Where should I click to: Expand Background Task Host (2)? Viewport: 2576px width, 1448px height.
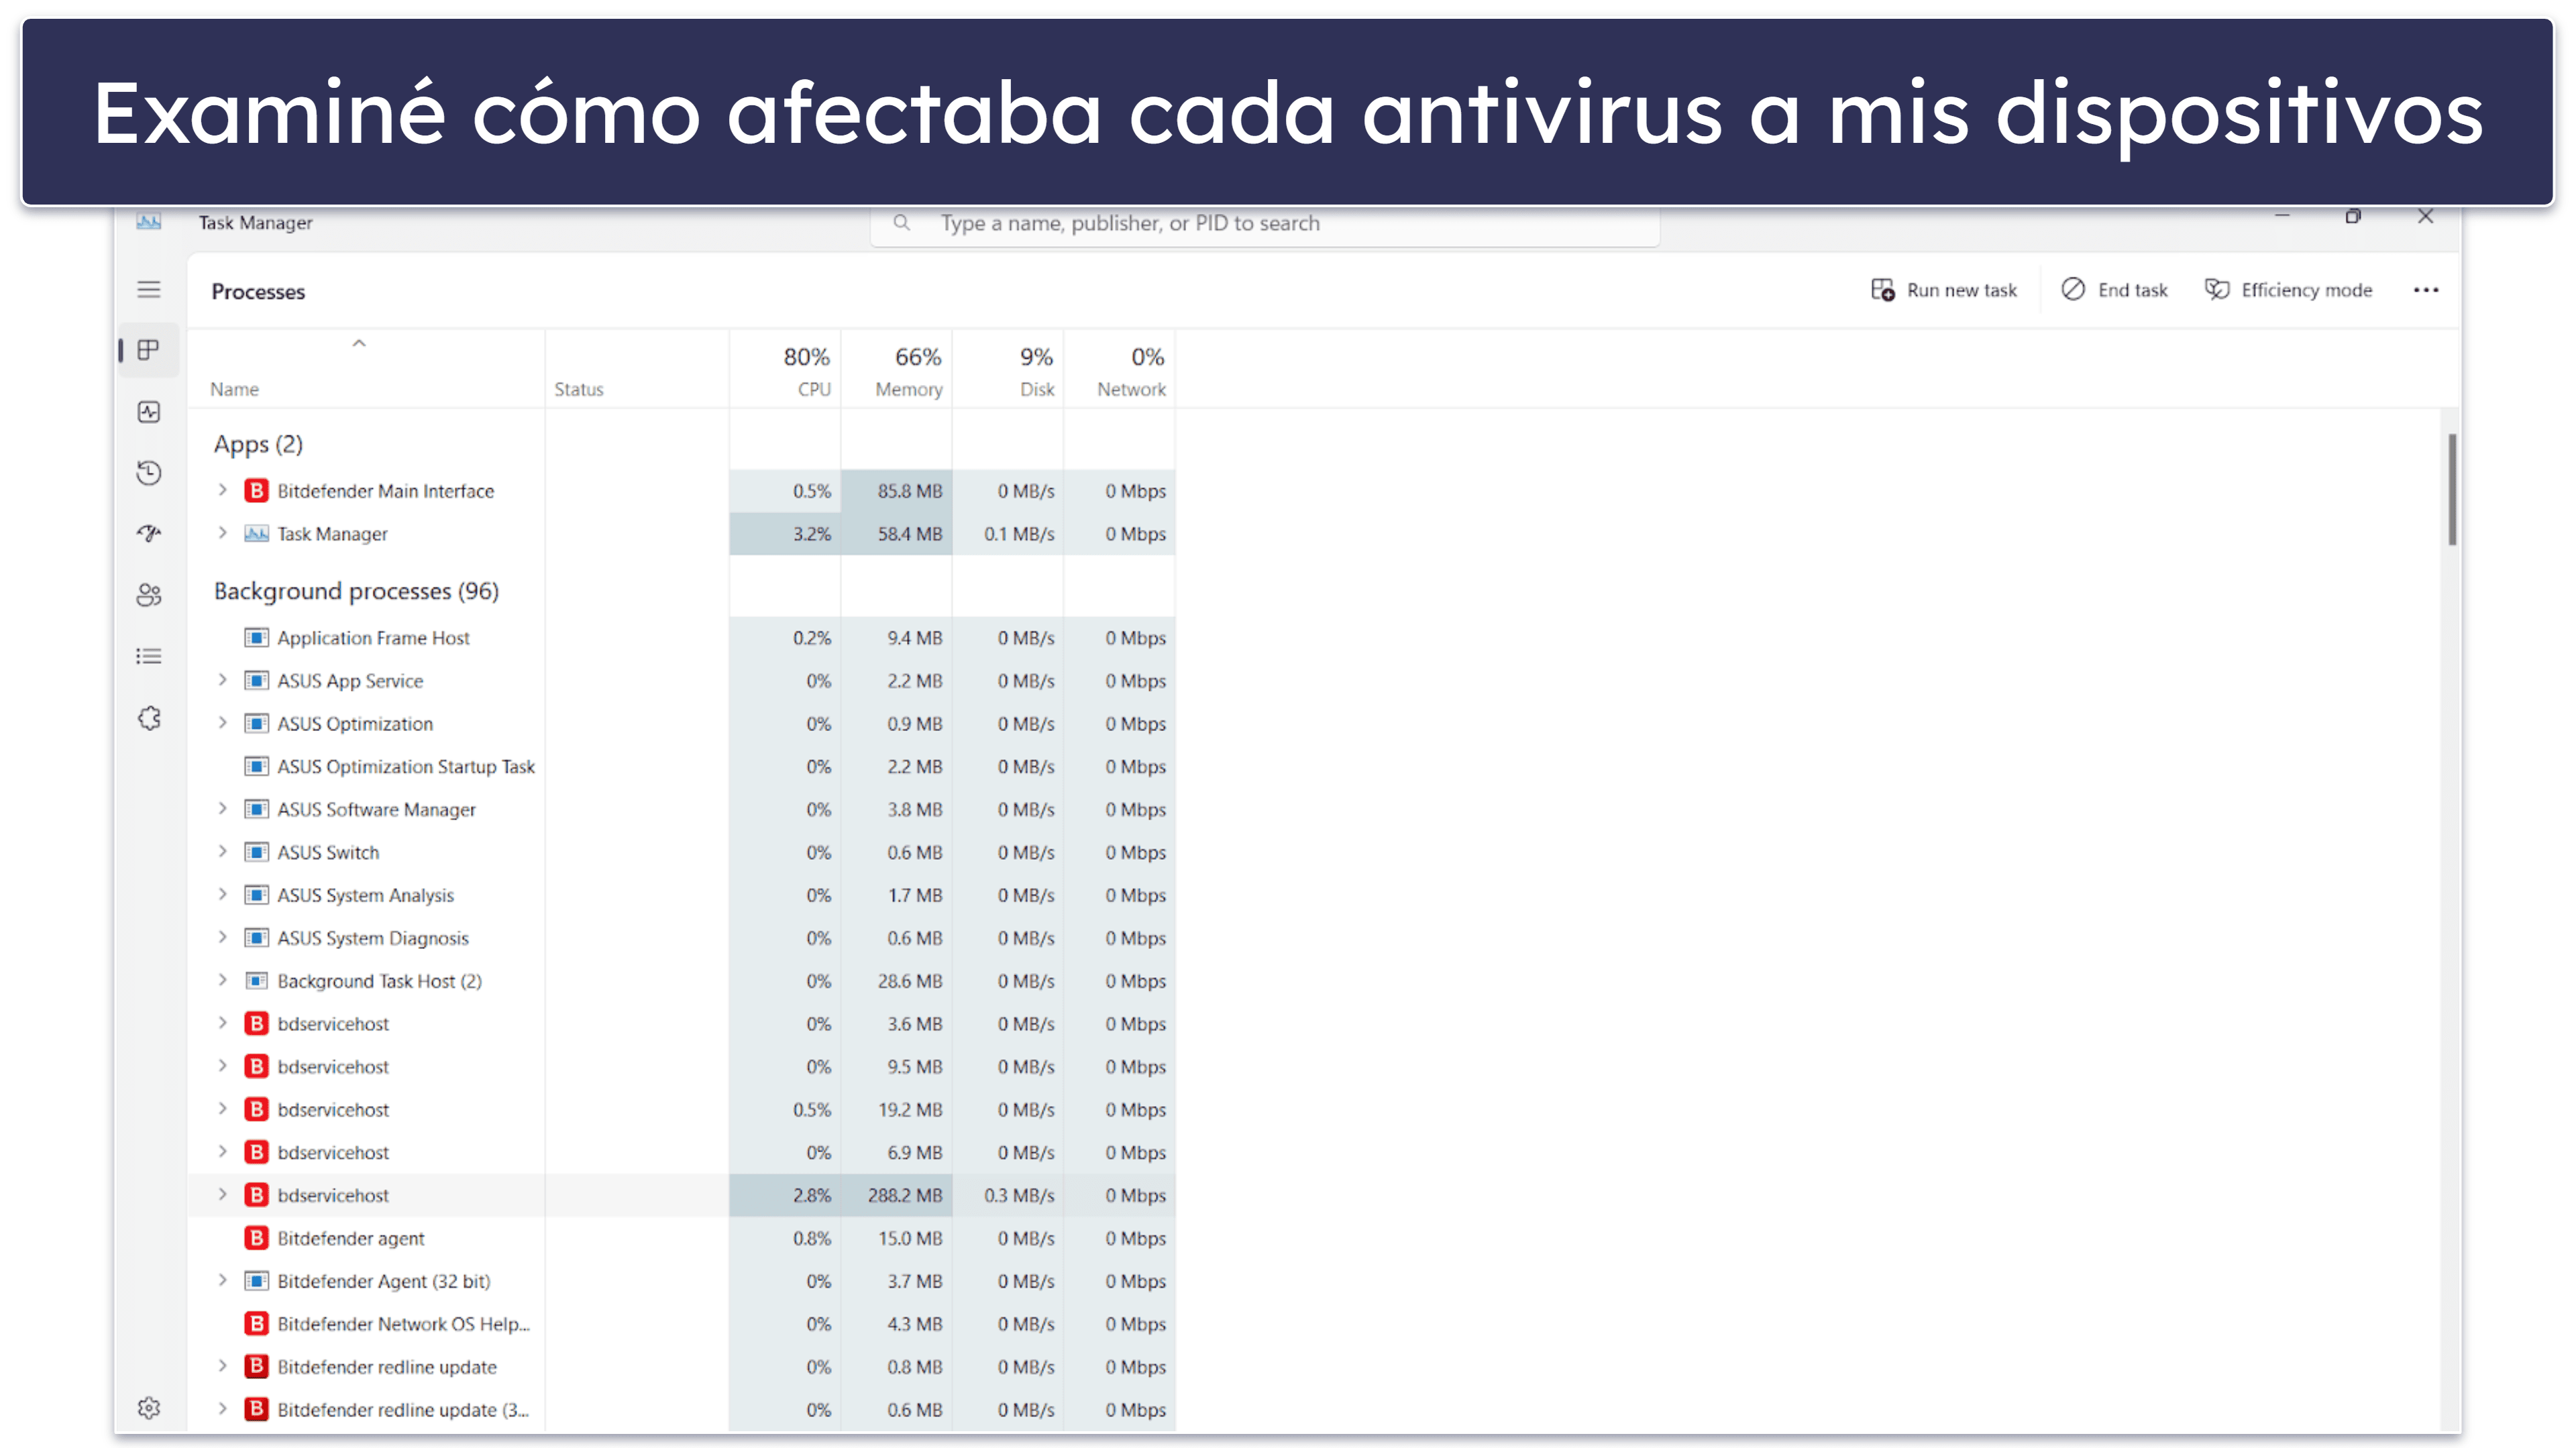click(x=222, y=981)
